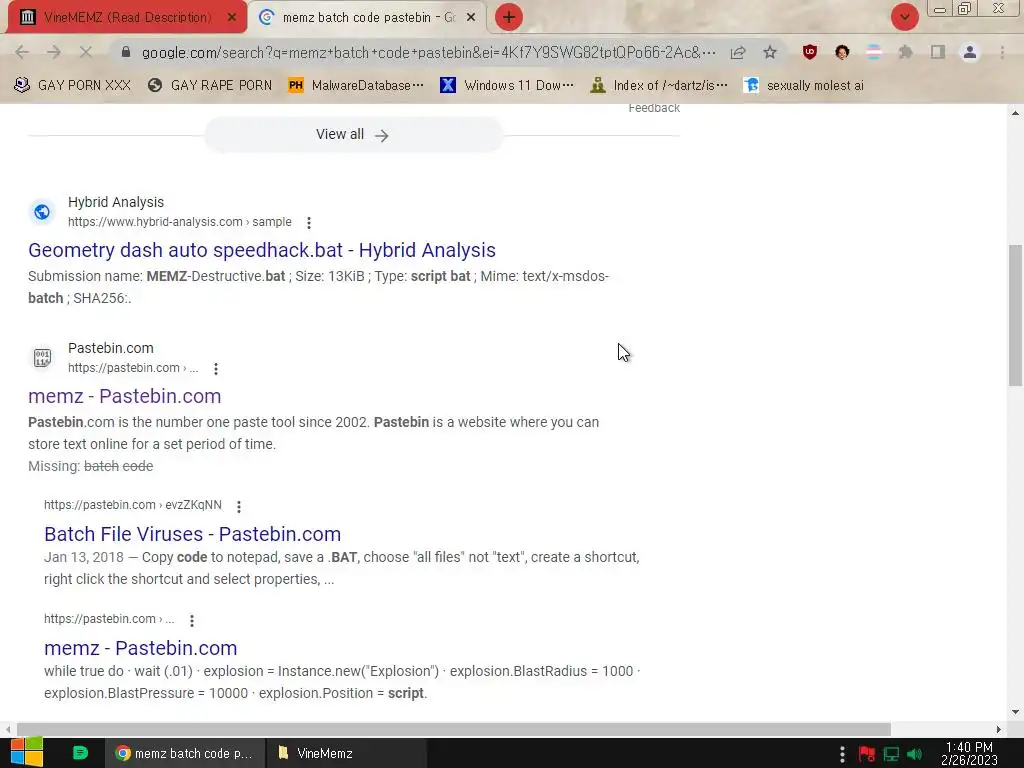
Task: Click the round avatar extension icon
Action: coord(842,52)
